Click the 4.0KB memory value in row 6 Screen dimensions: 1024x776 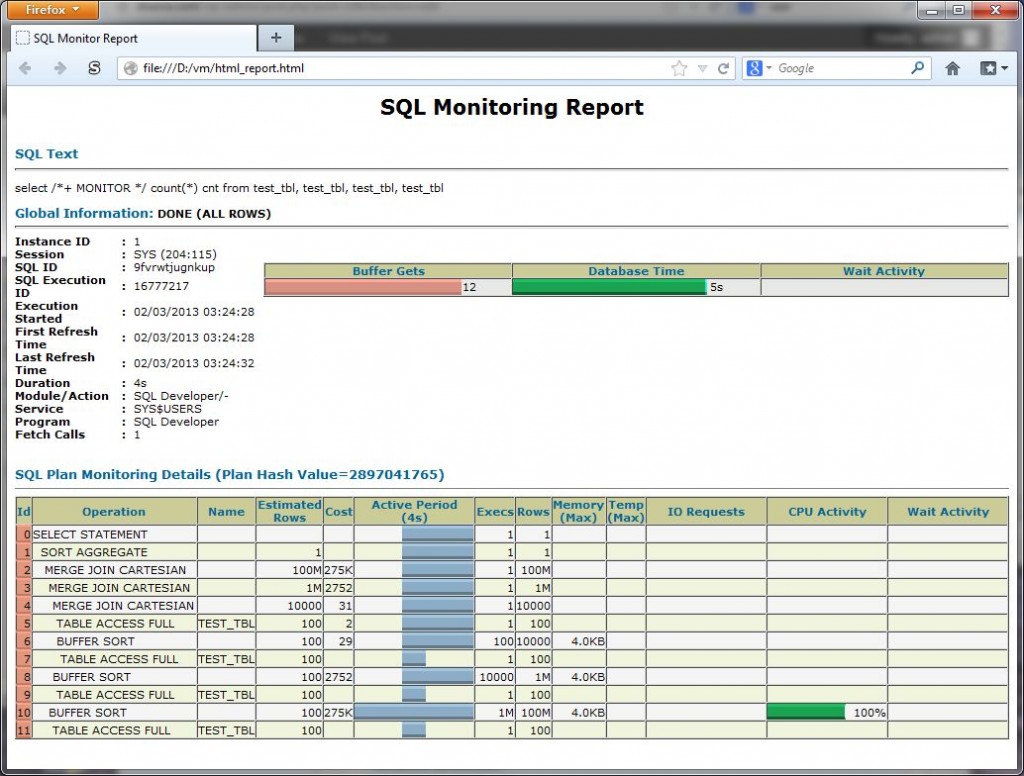(x=588, y=641)
